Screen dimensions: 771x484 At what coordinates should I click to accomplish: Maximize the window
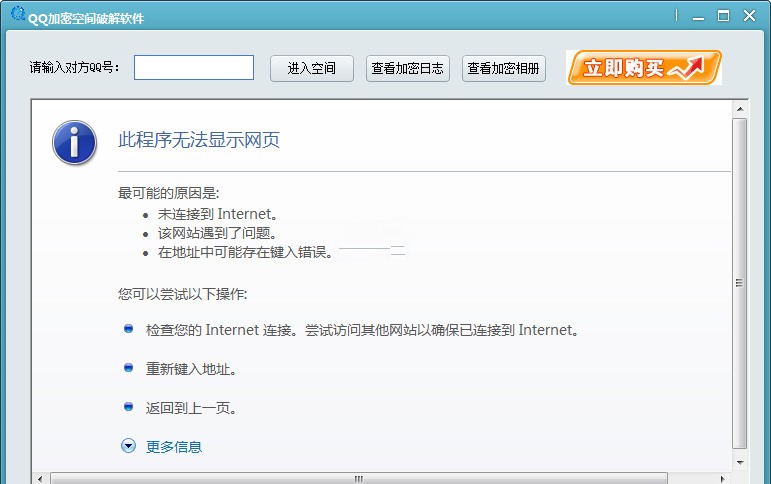pos(723,16)
